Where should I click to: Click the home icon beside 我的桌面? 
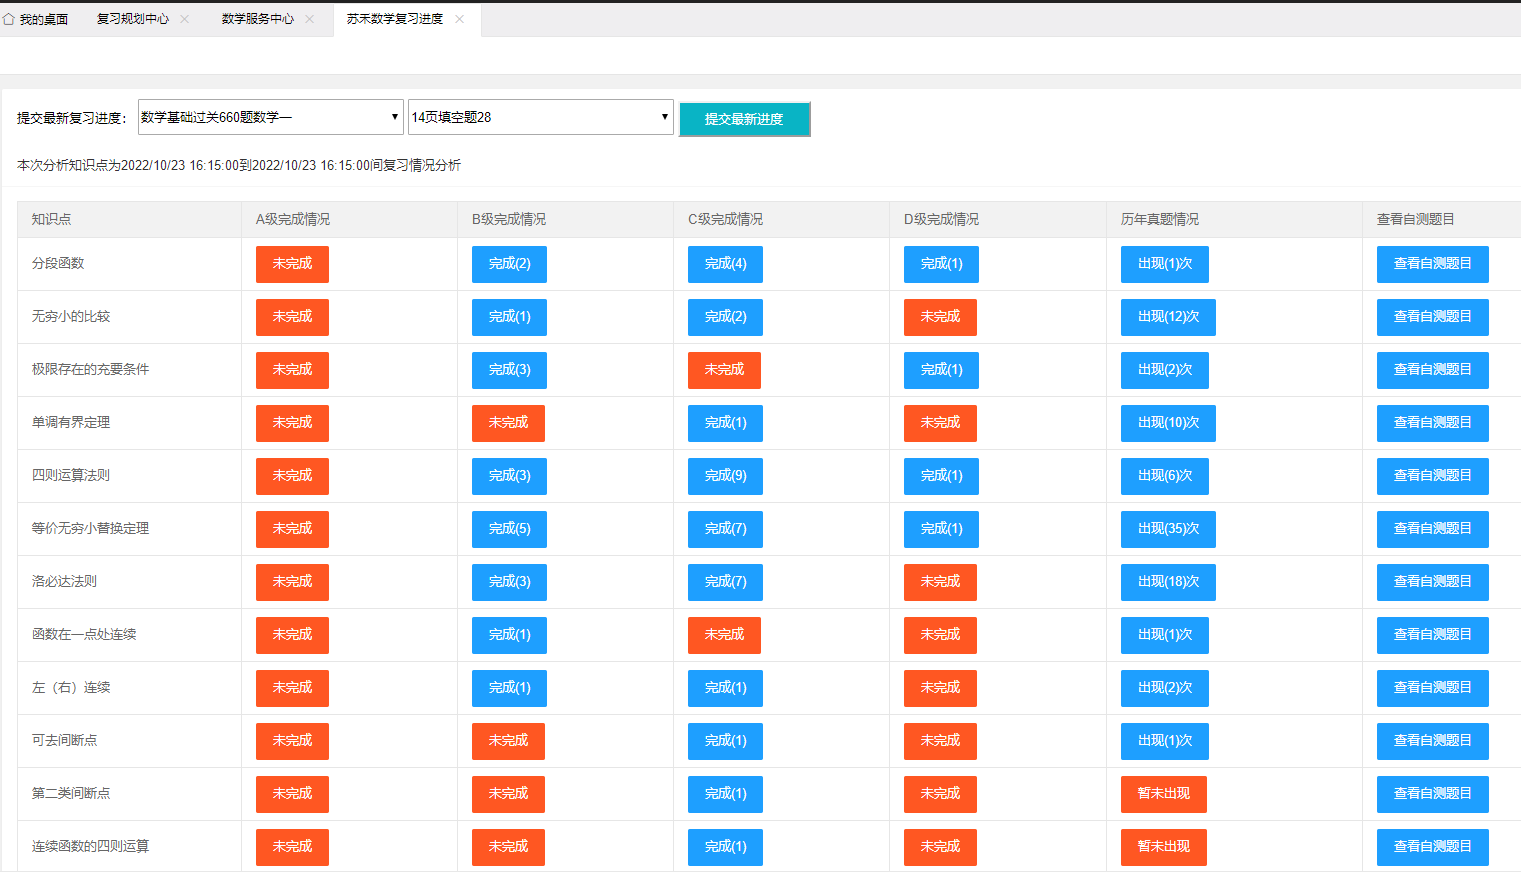pyautogui.click(x=9, y=19)
